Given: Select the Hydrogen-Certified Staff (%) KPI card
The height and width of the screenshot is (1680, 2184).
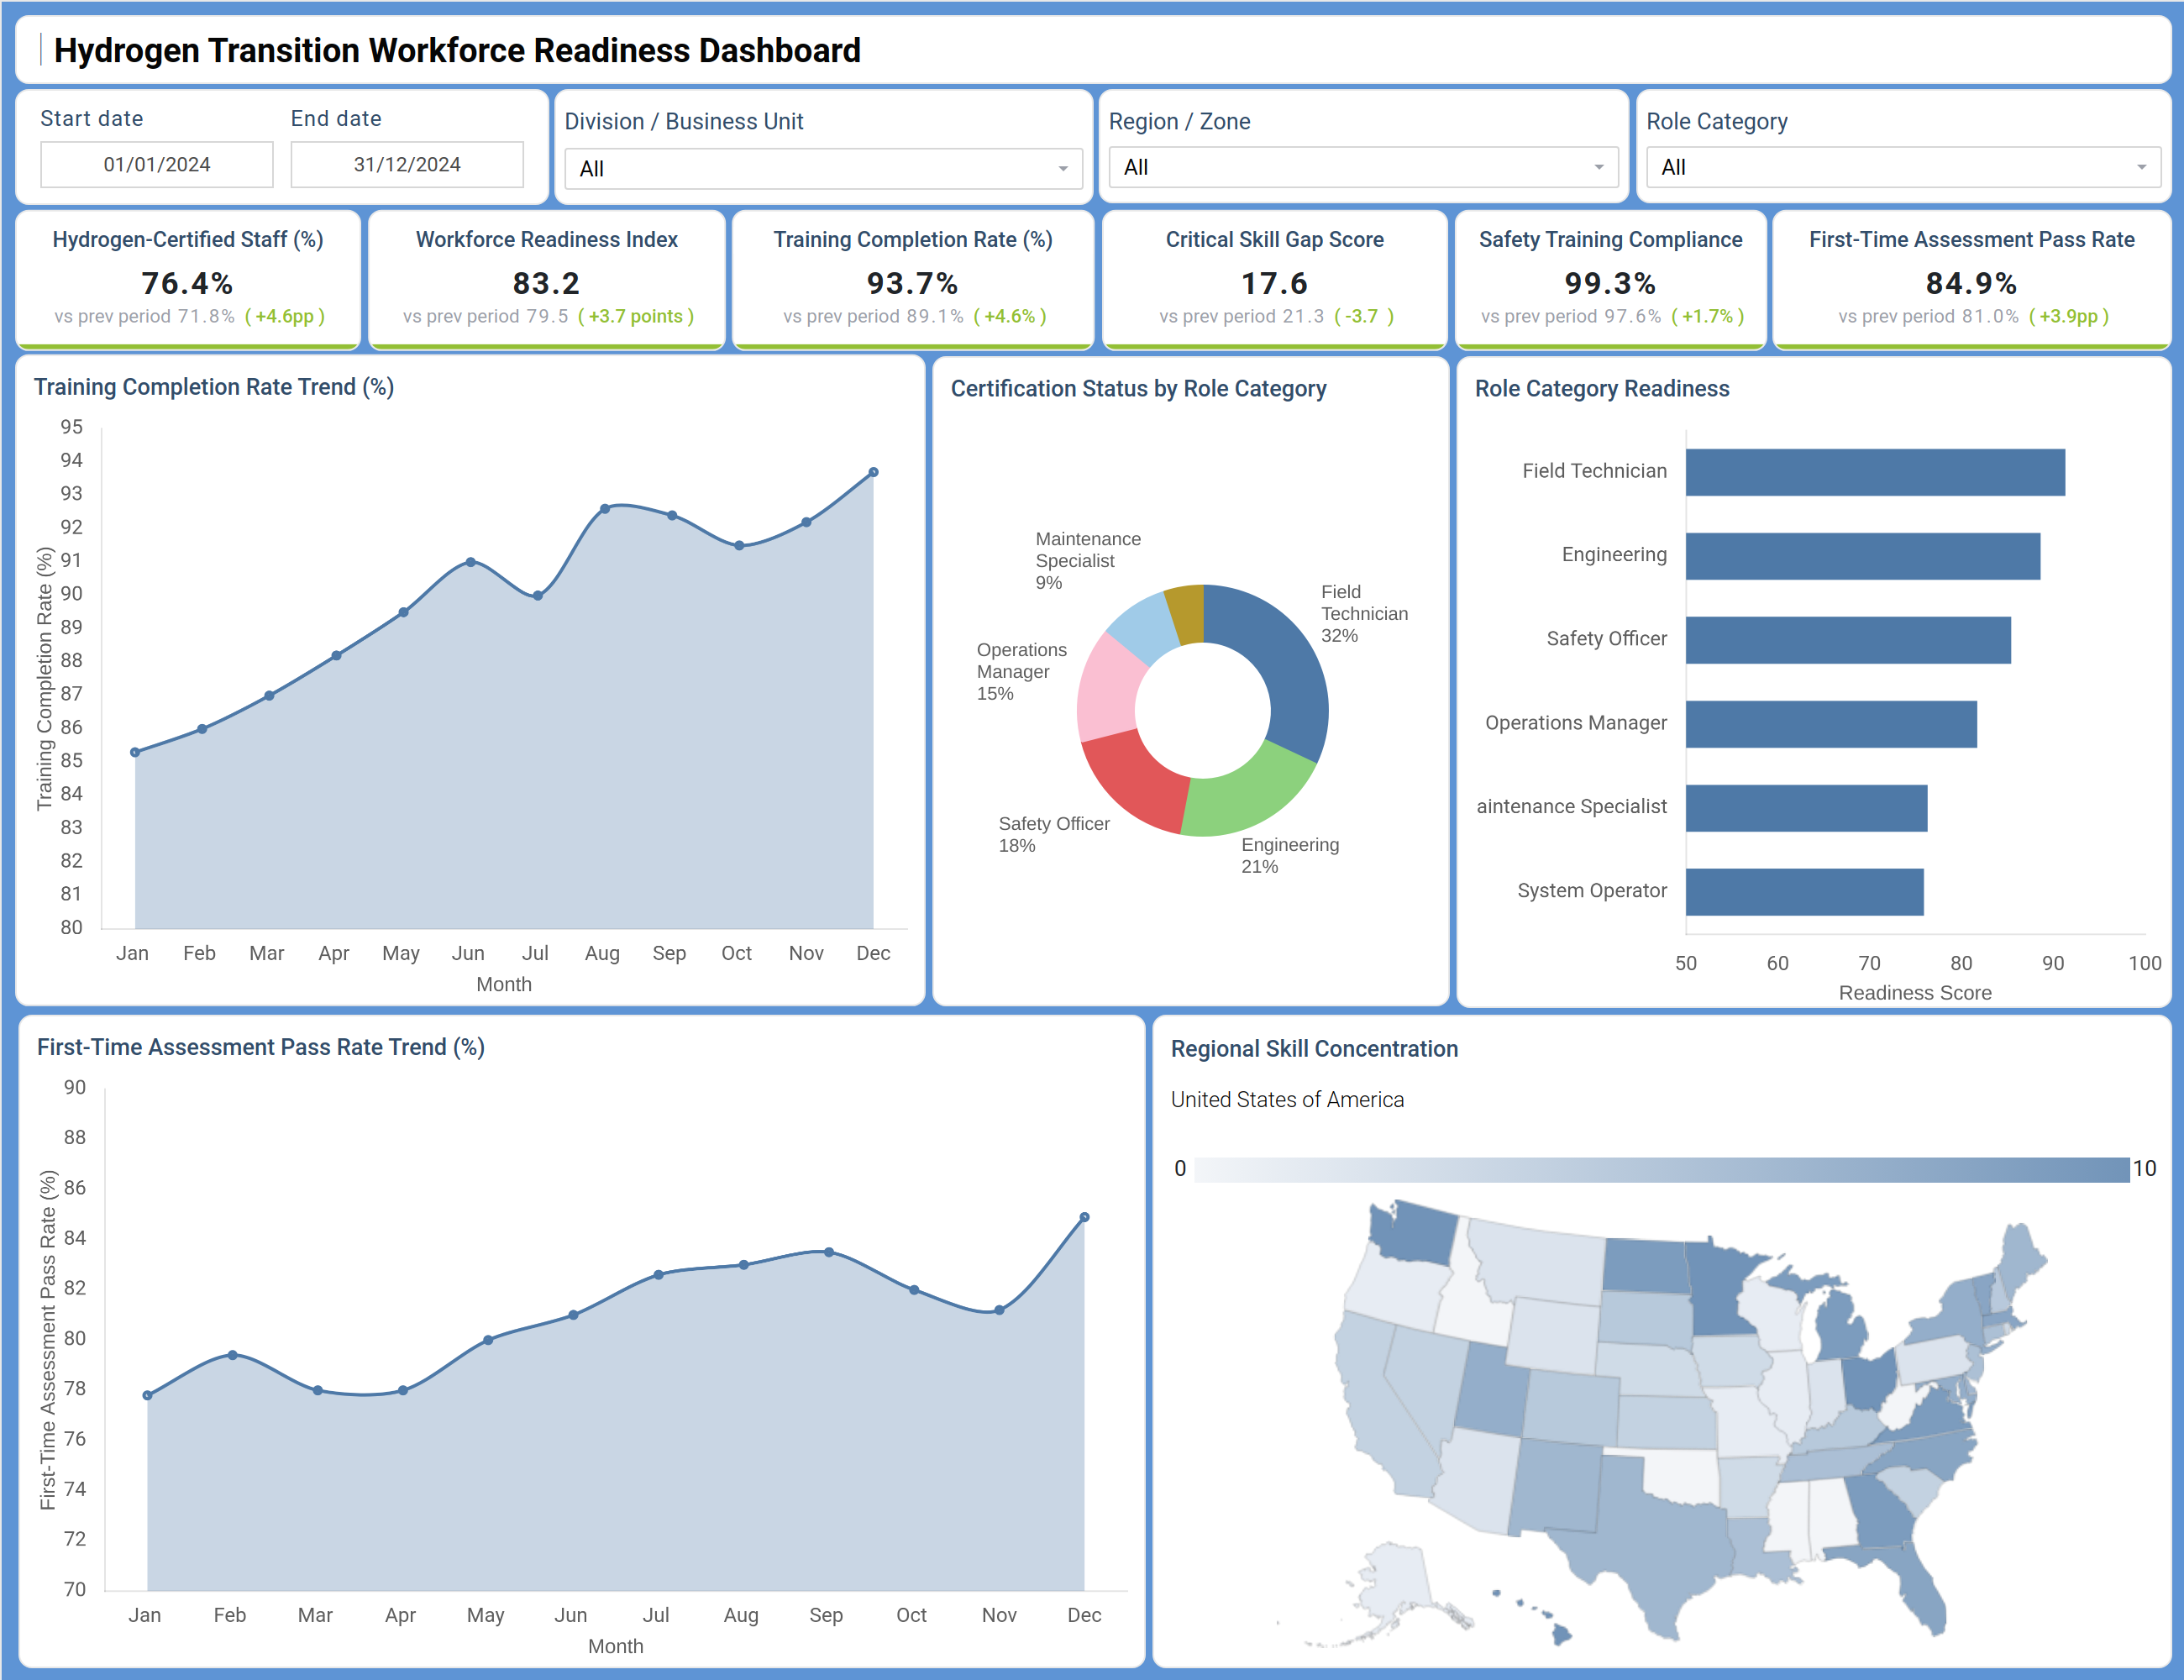Looking at the screenshot, I should point(188,279).
